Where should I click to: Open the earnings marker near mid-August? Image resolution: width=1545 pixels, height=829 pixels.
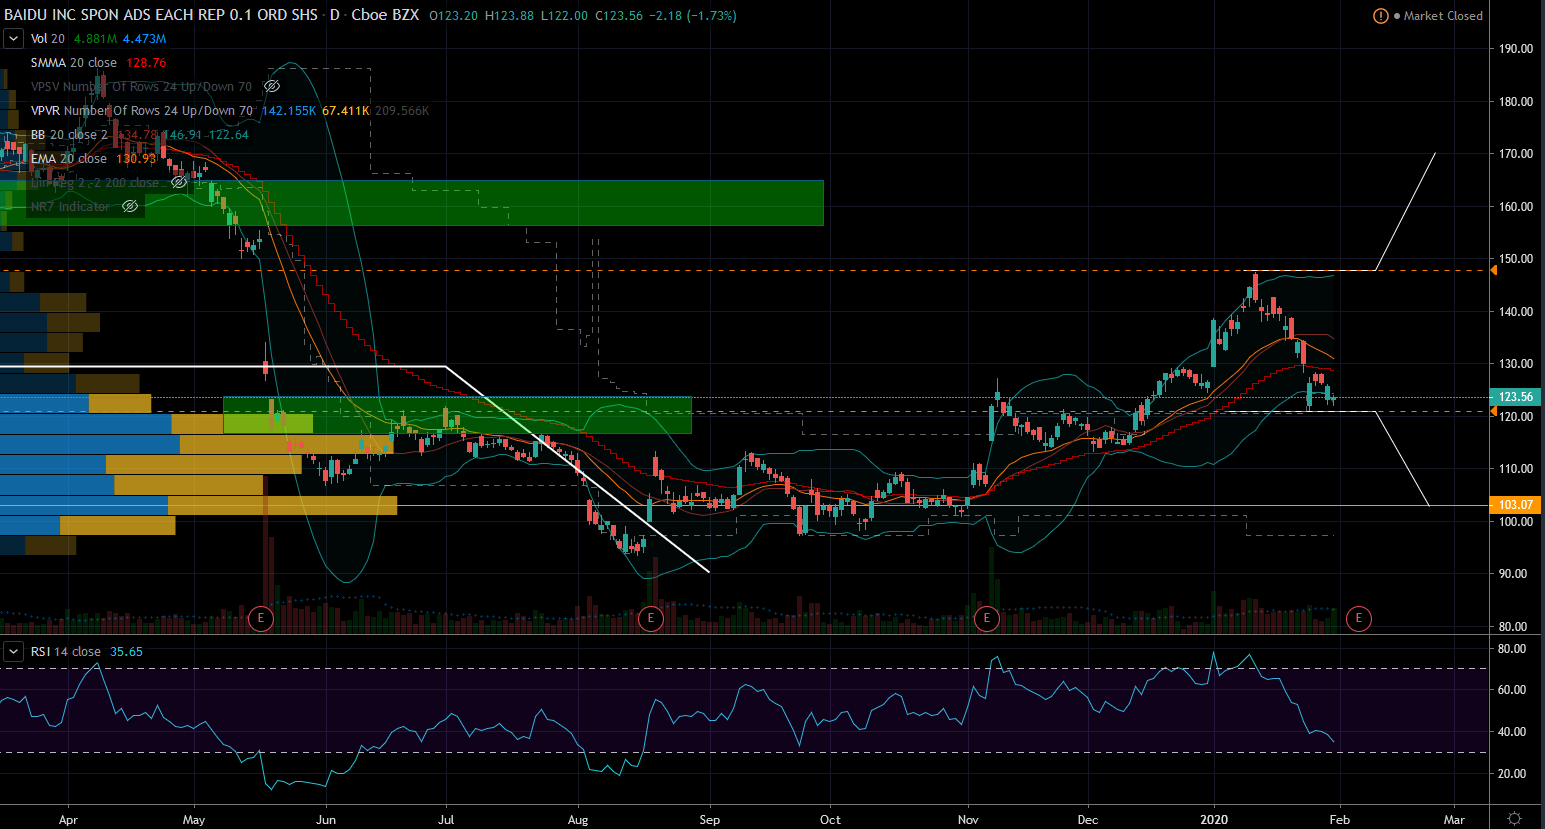(651, 618)
